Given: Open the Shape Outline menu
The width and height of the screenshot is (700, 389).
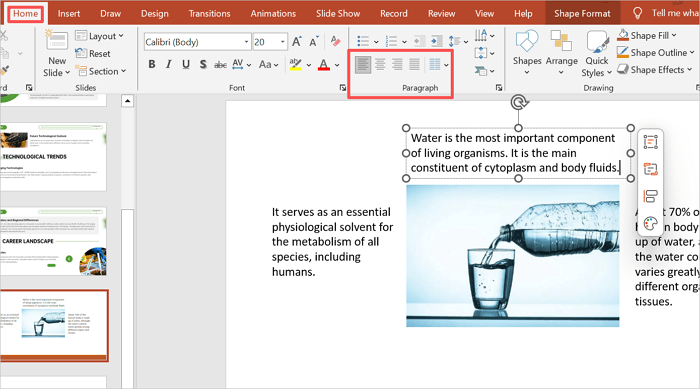Looking at the screenshot, I should point(655,53).
